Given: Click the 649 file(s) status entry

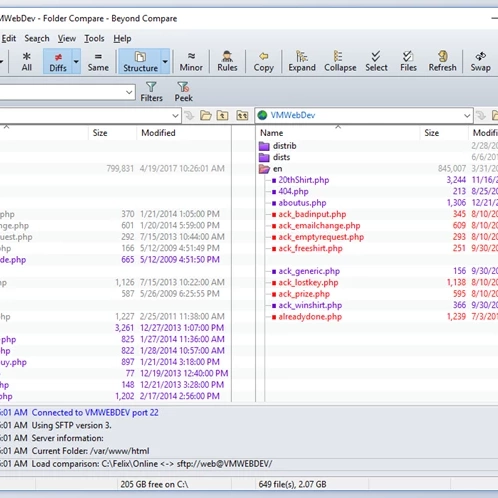Looking at the screenshot, I should click(x=292, y=484).
